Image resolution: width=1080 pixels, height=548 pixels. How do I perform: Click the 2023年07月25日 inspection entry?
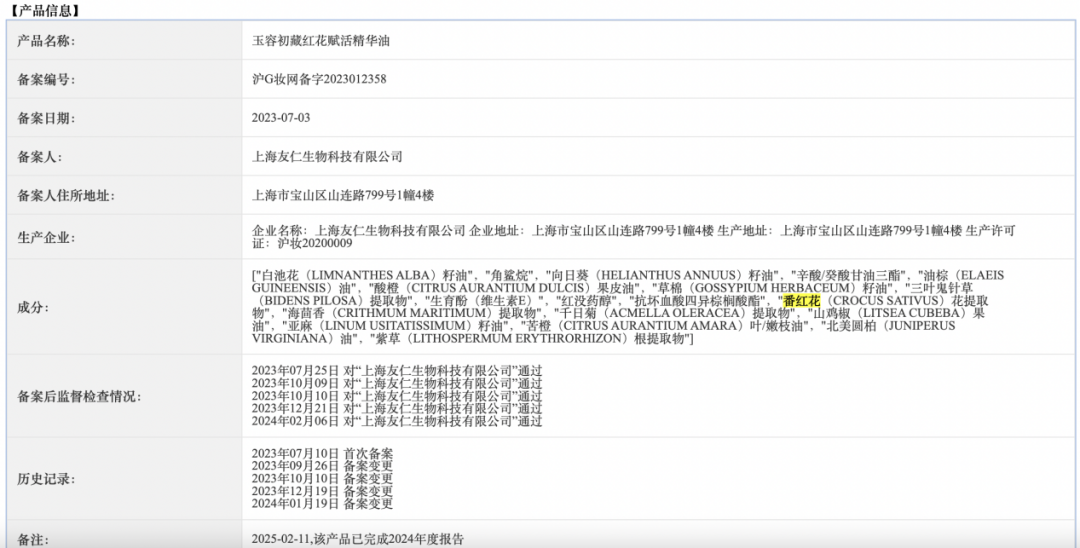click(x=397, y=371)
